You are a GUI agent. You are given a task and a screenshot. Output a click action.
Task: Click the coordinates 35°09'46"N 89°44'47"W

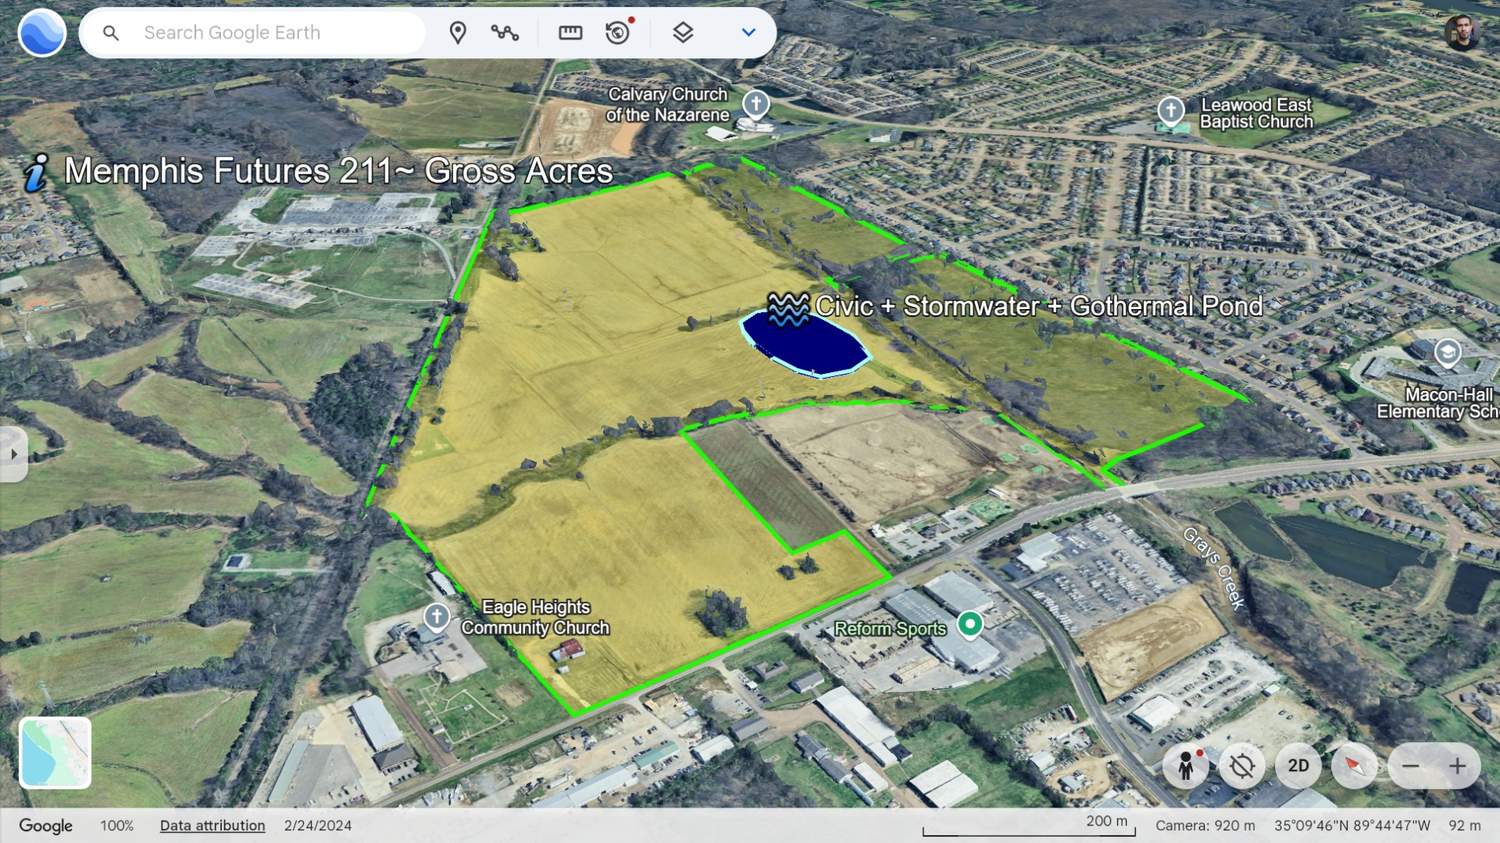click(x=1352, y=826)
